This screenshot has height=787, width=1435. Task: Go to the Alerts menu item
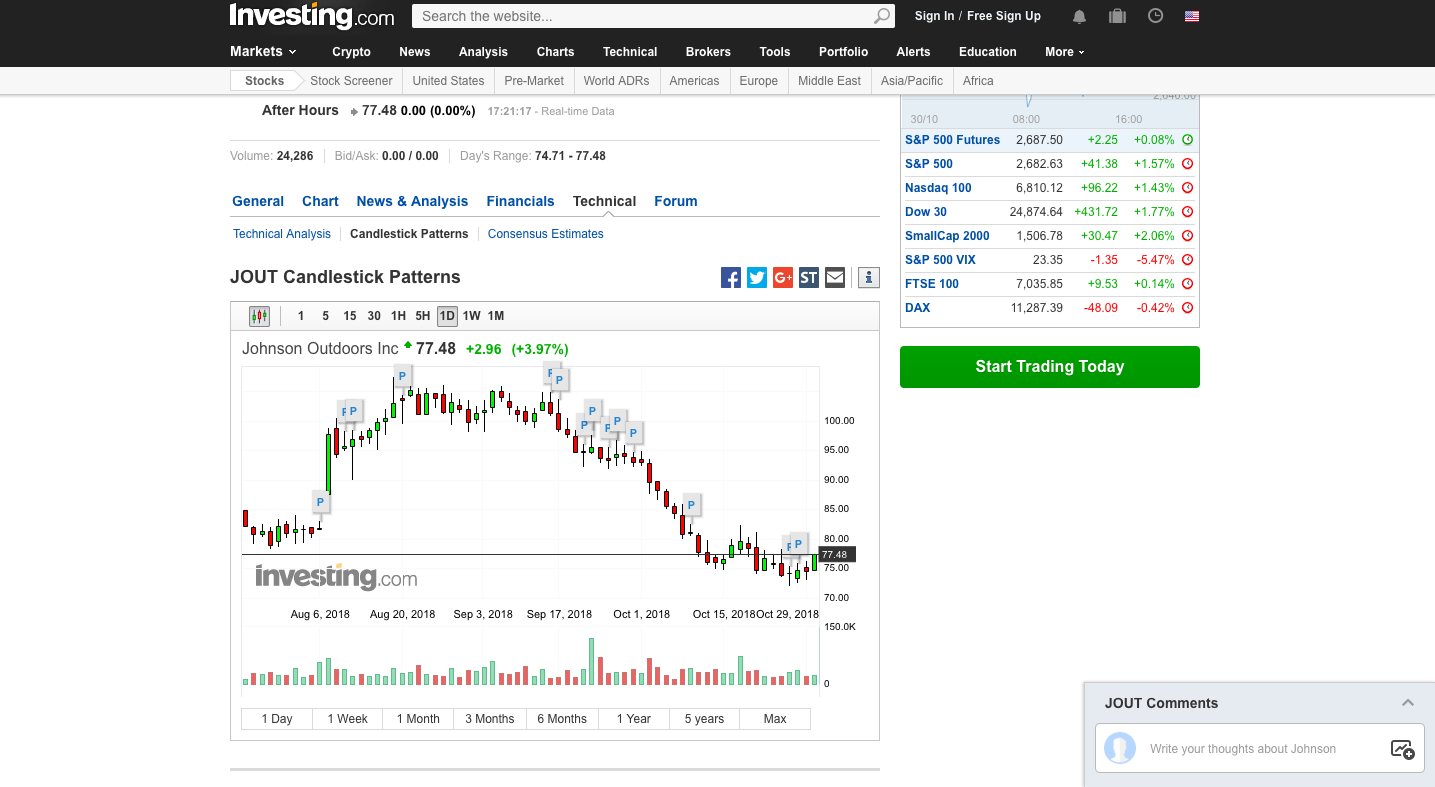click(913, 52)
